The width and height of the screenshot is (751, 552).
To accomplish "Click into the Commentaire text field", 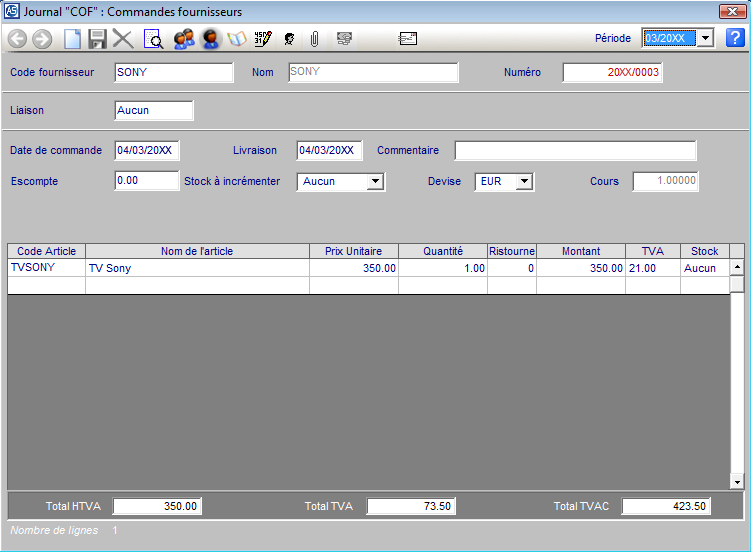I will (x=575, y=151).
